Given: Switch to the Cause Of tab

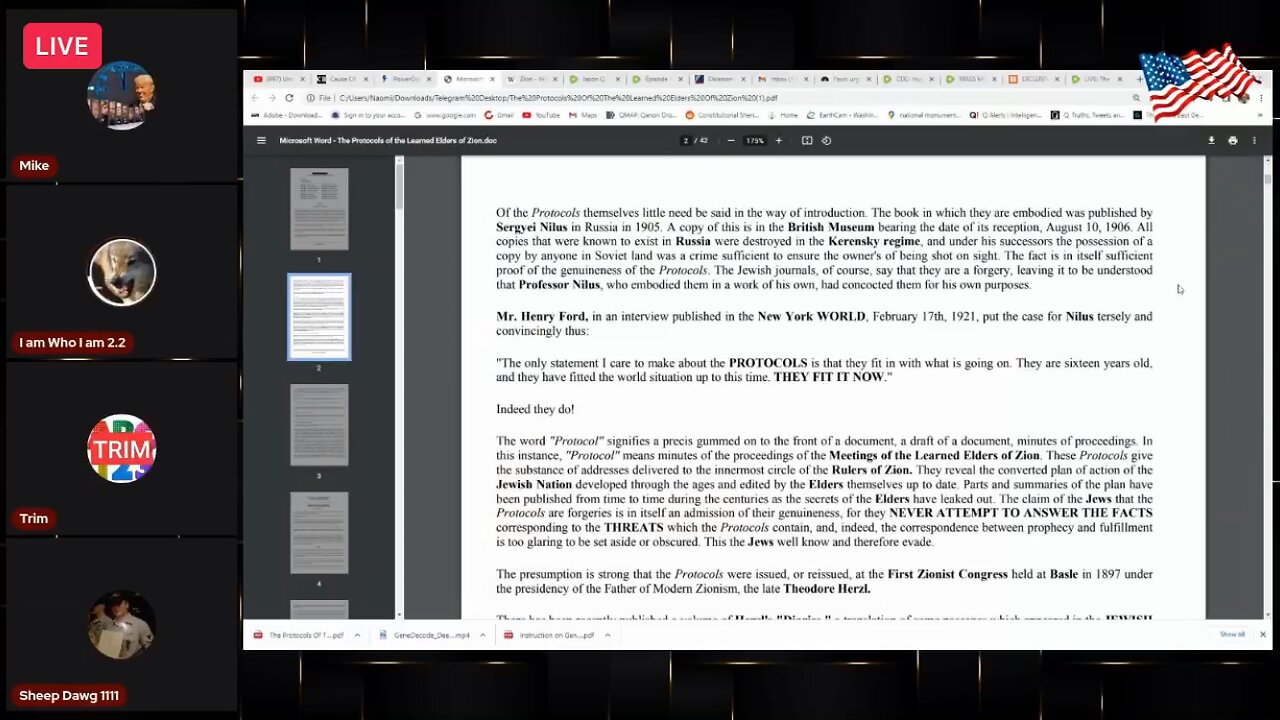Looking at the screenshot, I should click(341, 79).
